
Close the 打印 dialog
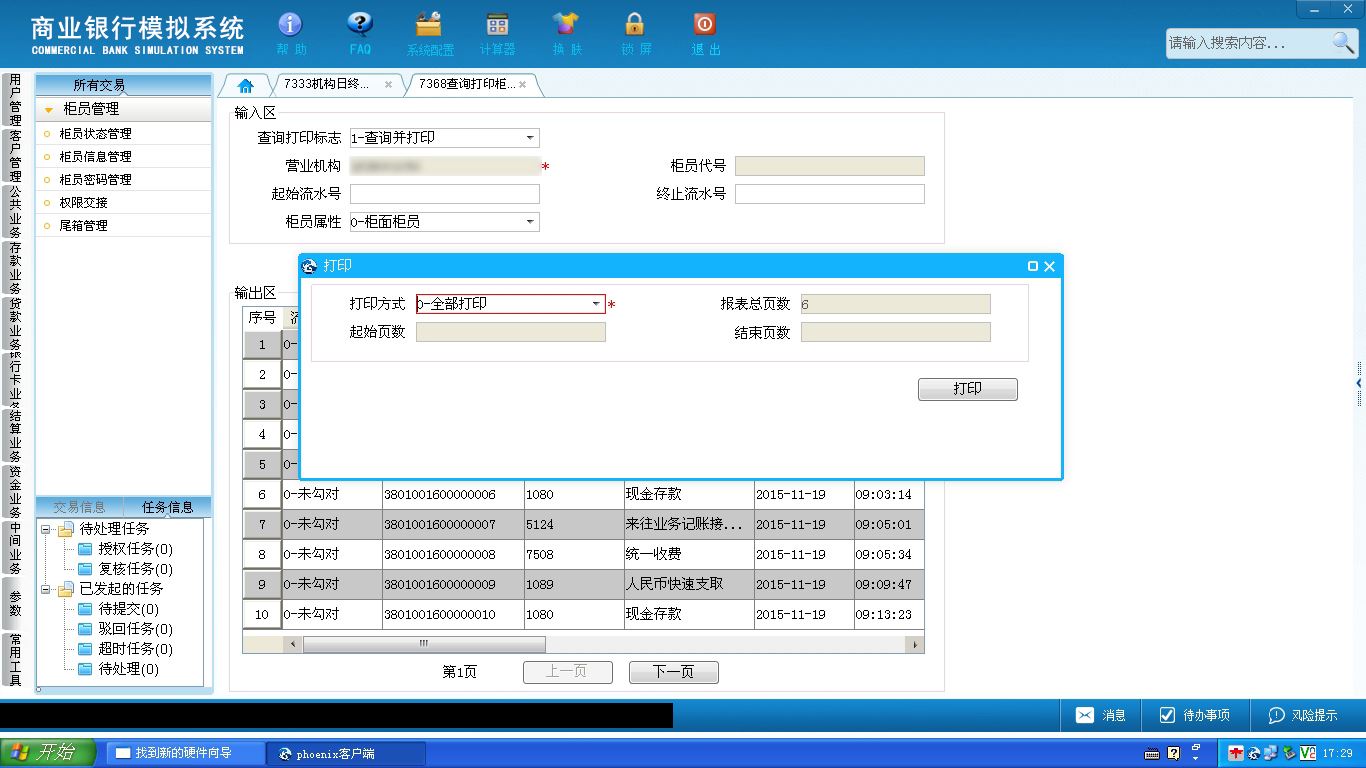(x=1049, y=266)
